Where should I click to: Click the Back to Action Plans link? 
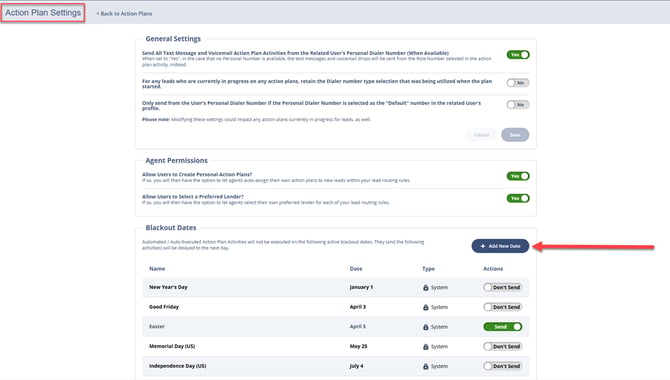124,14
